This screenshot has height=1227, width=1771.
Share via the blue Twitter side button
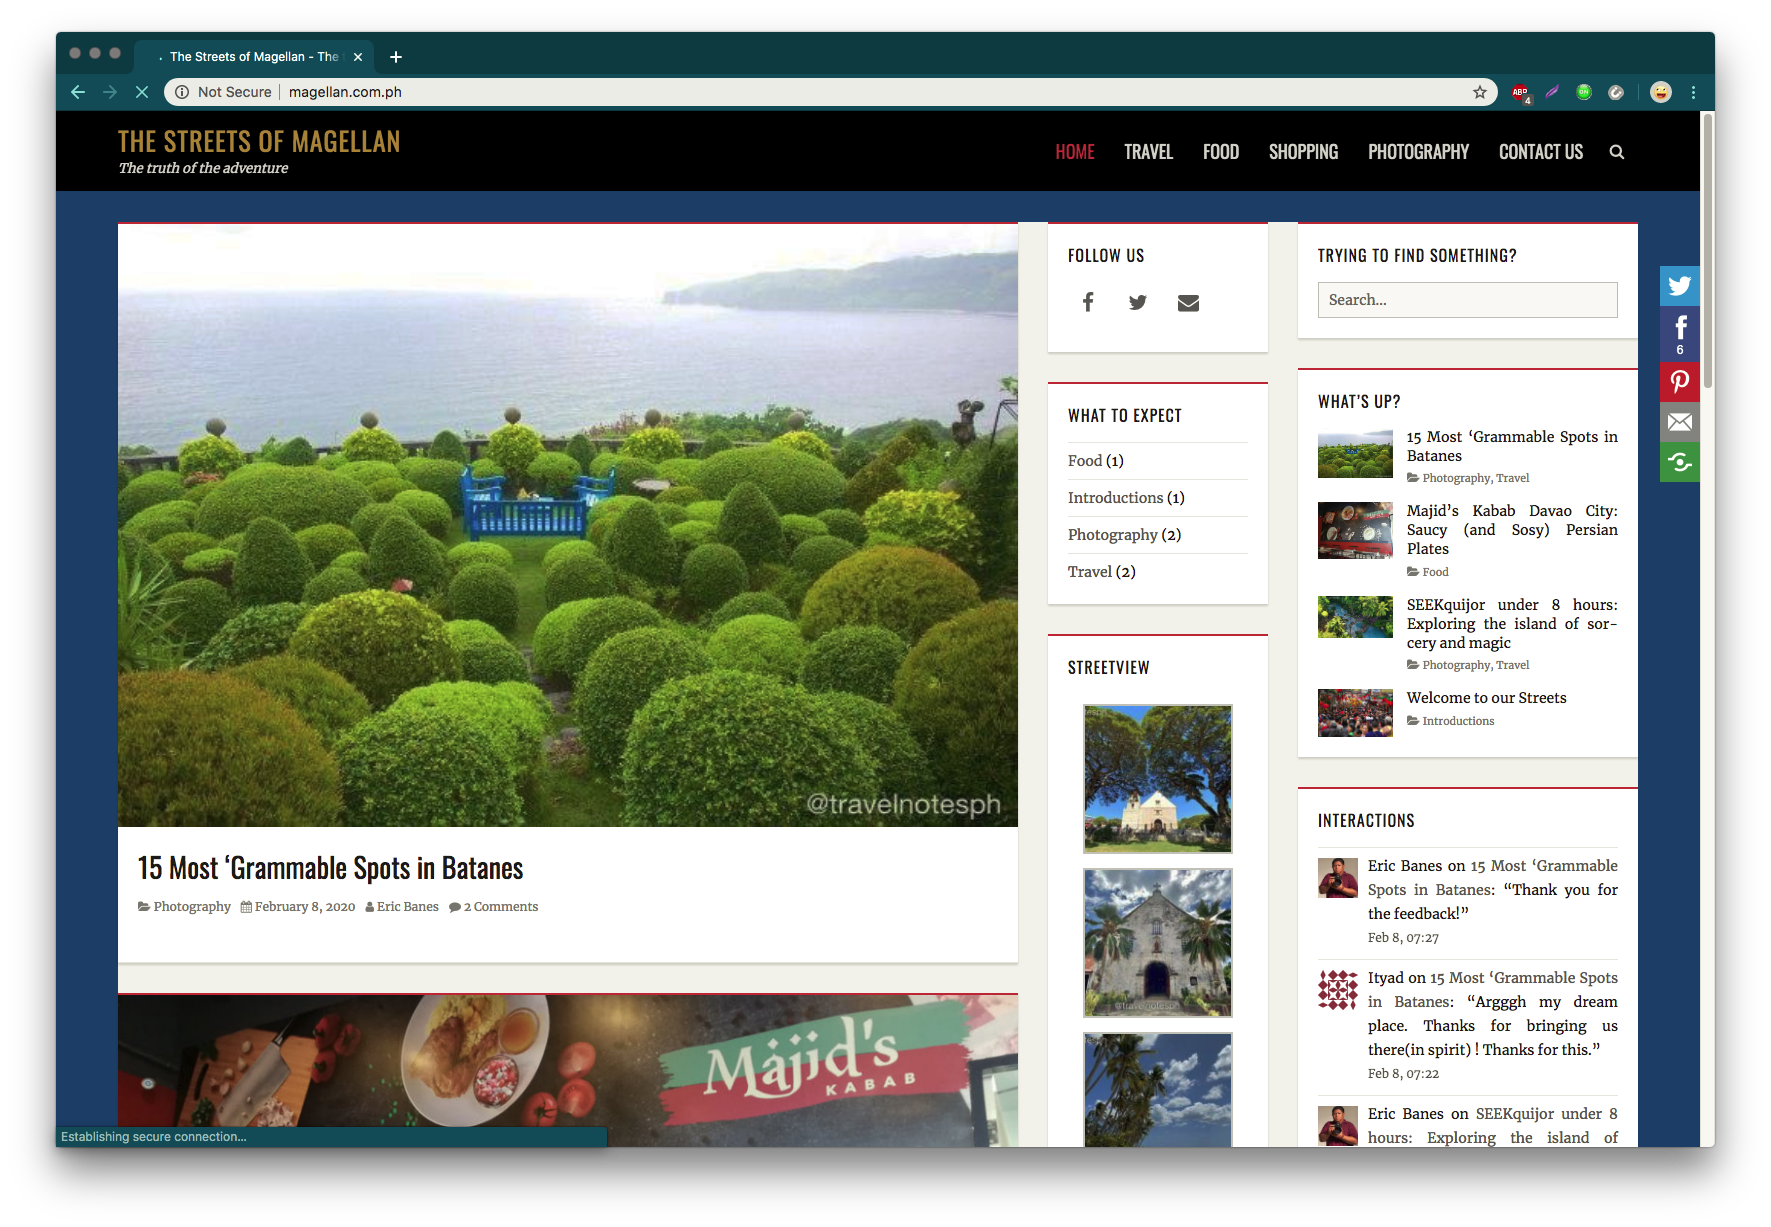tap(1680, 286)
